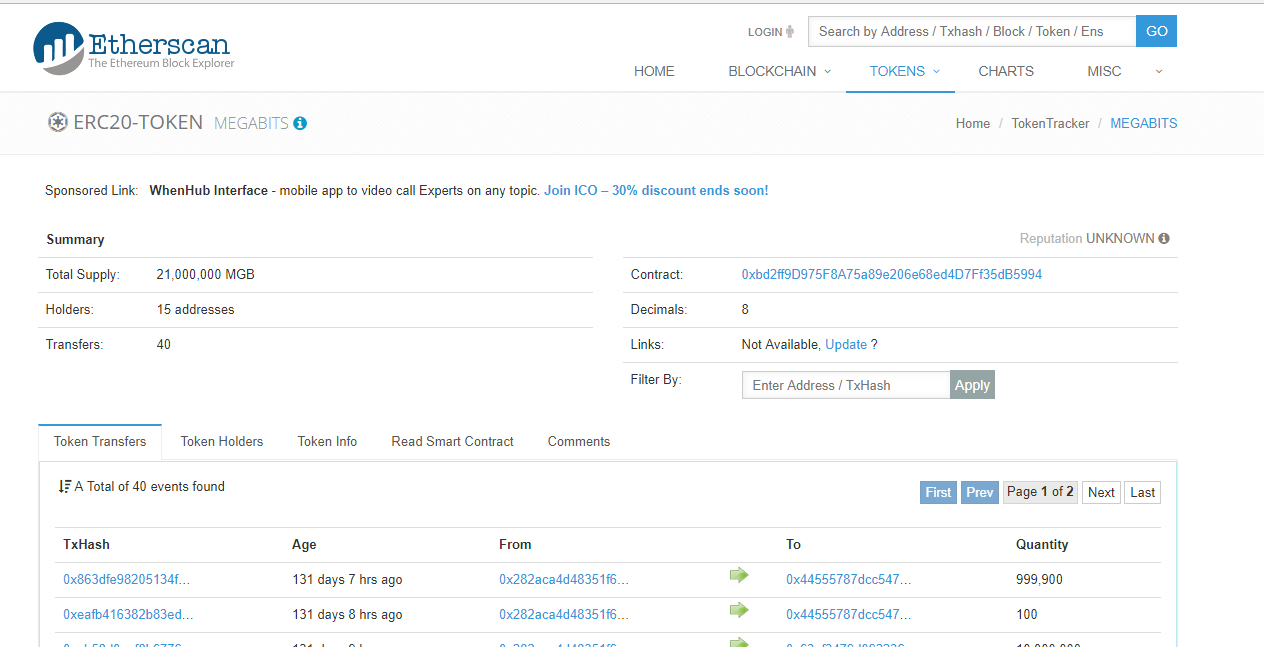This screenshot has height=647, width=1264.
Task: Click Home in the breadcrumb
Action: (973, 123)
